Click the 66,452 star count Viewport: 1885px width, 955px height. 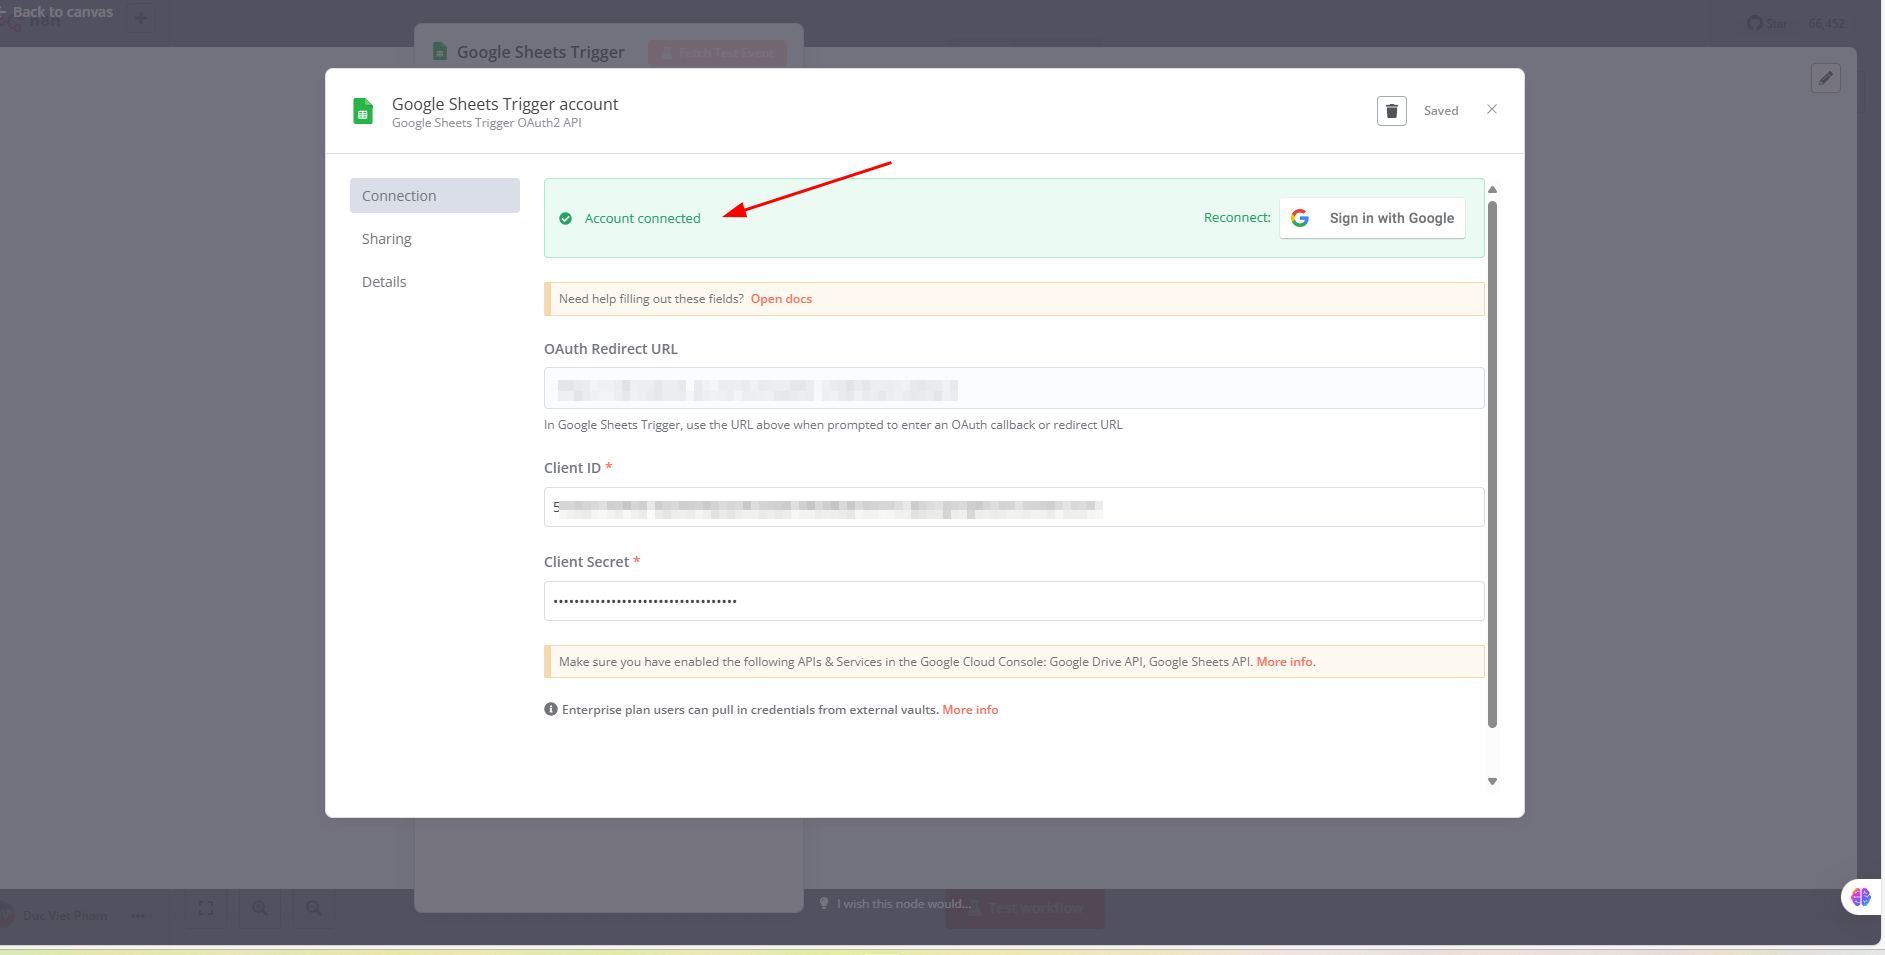coord(1827,23)
